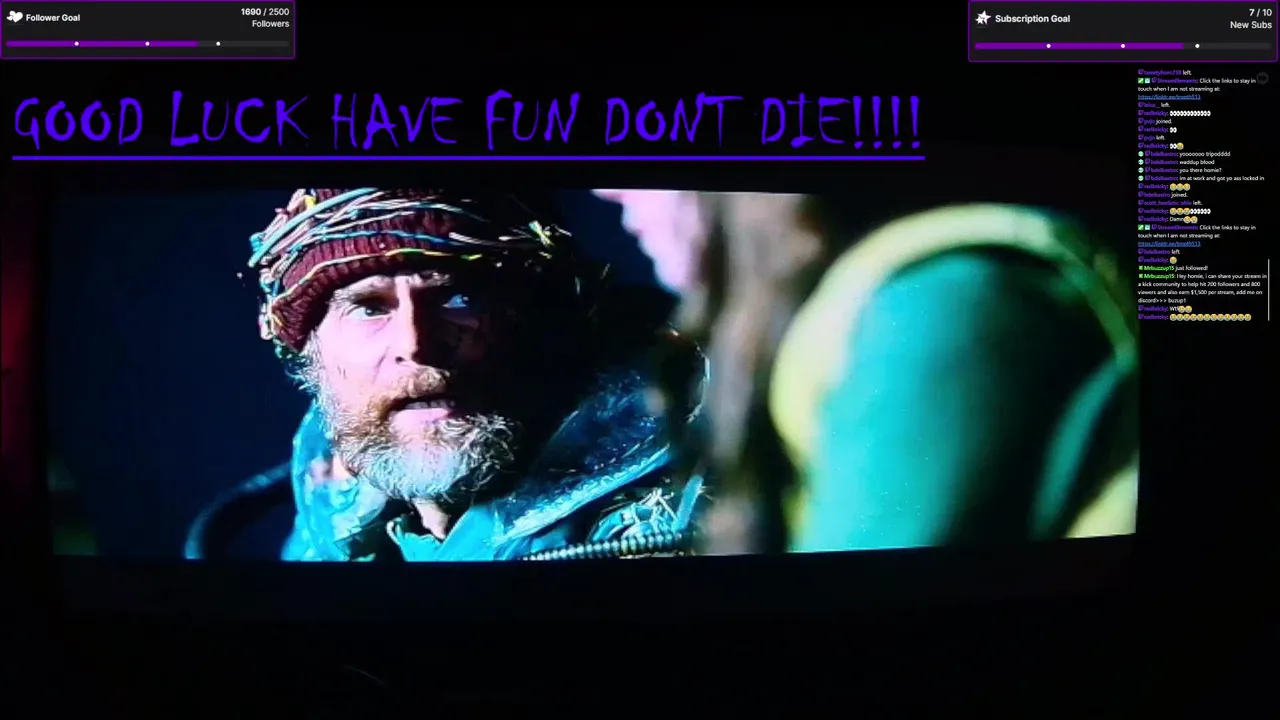Click the Follower Goal progress bar
1280x720 pixels.
[148, 44]
